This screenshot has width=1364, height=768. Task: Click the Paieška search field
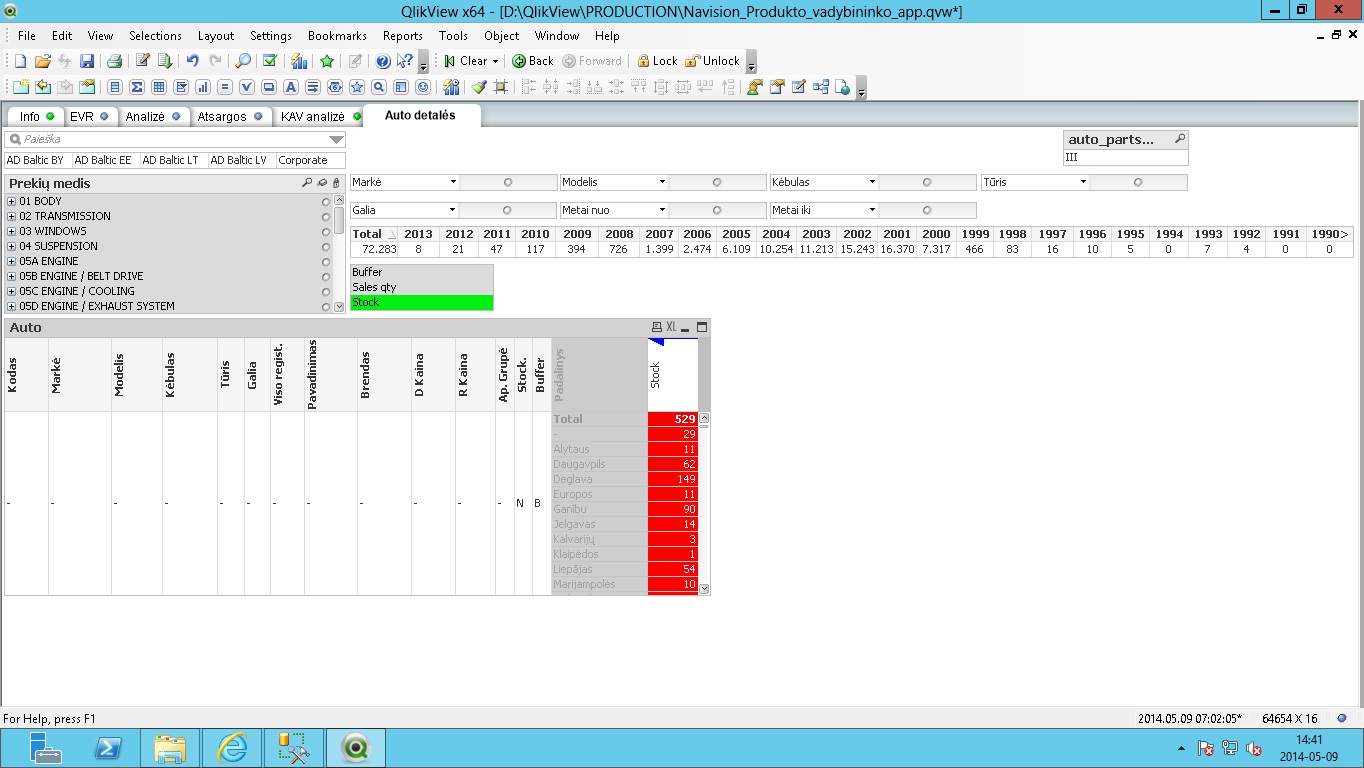pos(175,140)
